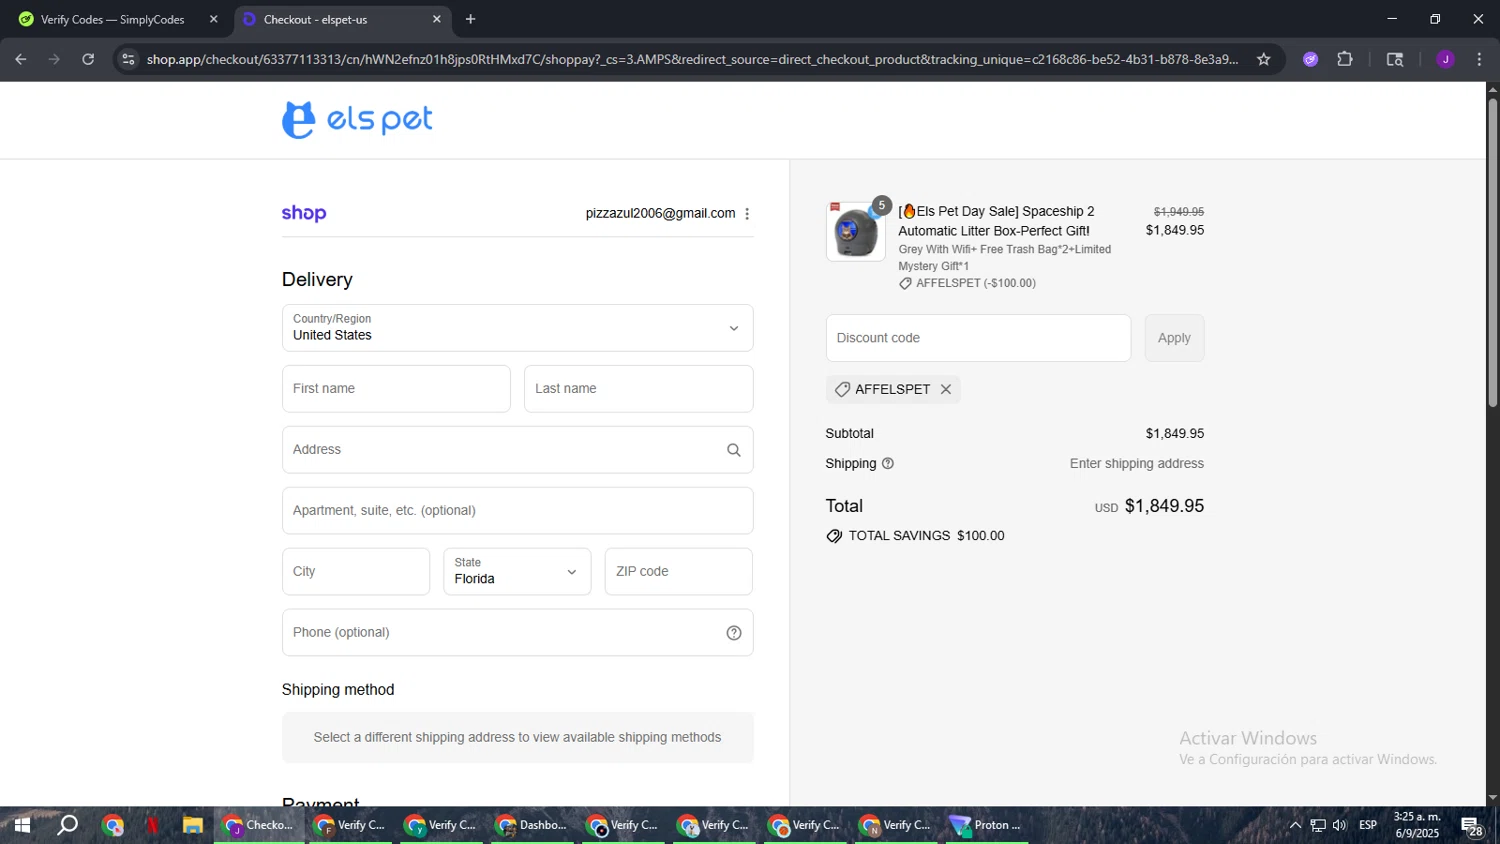This screenshot has width=1500, height=844.
Task: Click the Apply discount button
Action: click(x=1174, y=338)
